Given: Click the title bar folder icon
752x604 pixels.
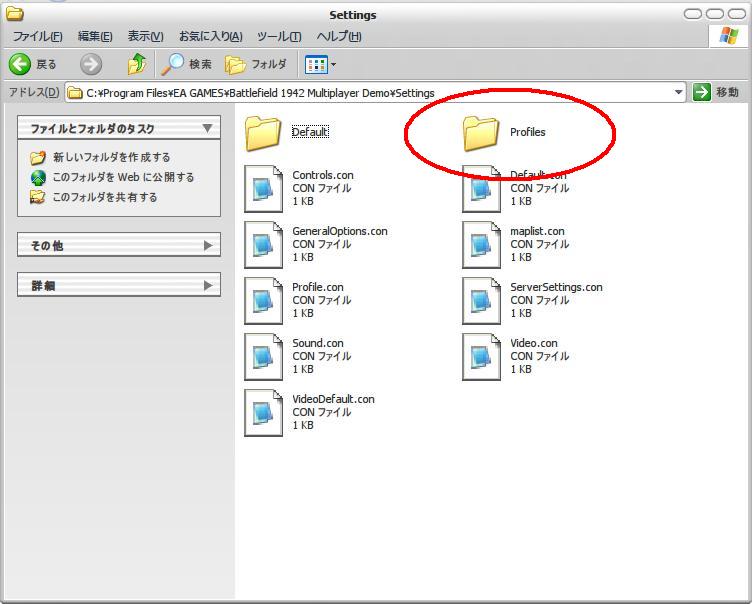Looking at the screenshot, I should point(14,14).
